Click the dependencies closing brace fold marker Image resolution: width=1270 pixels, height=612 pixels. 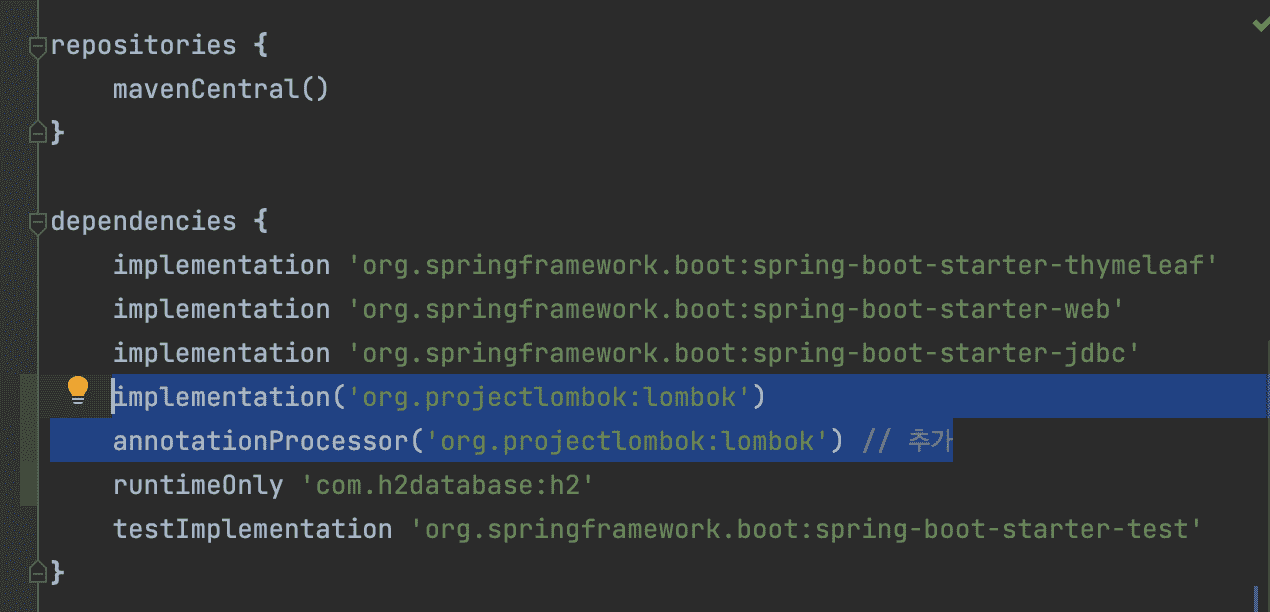[38, 572]
